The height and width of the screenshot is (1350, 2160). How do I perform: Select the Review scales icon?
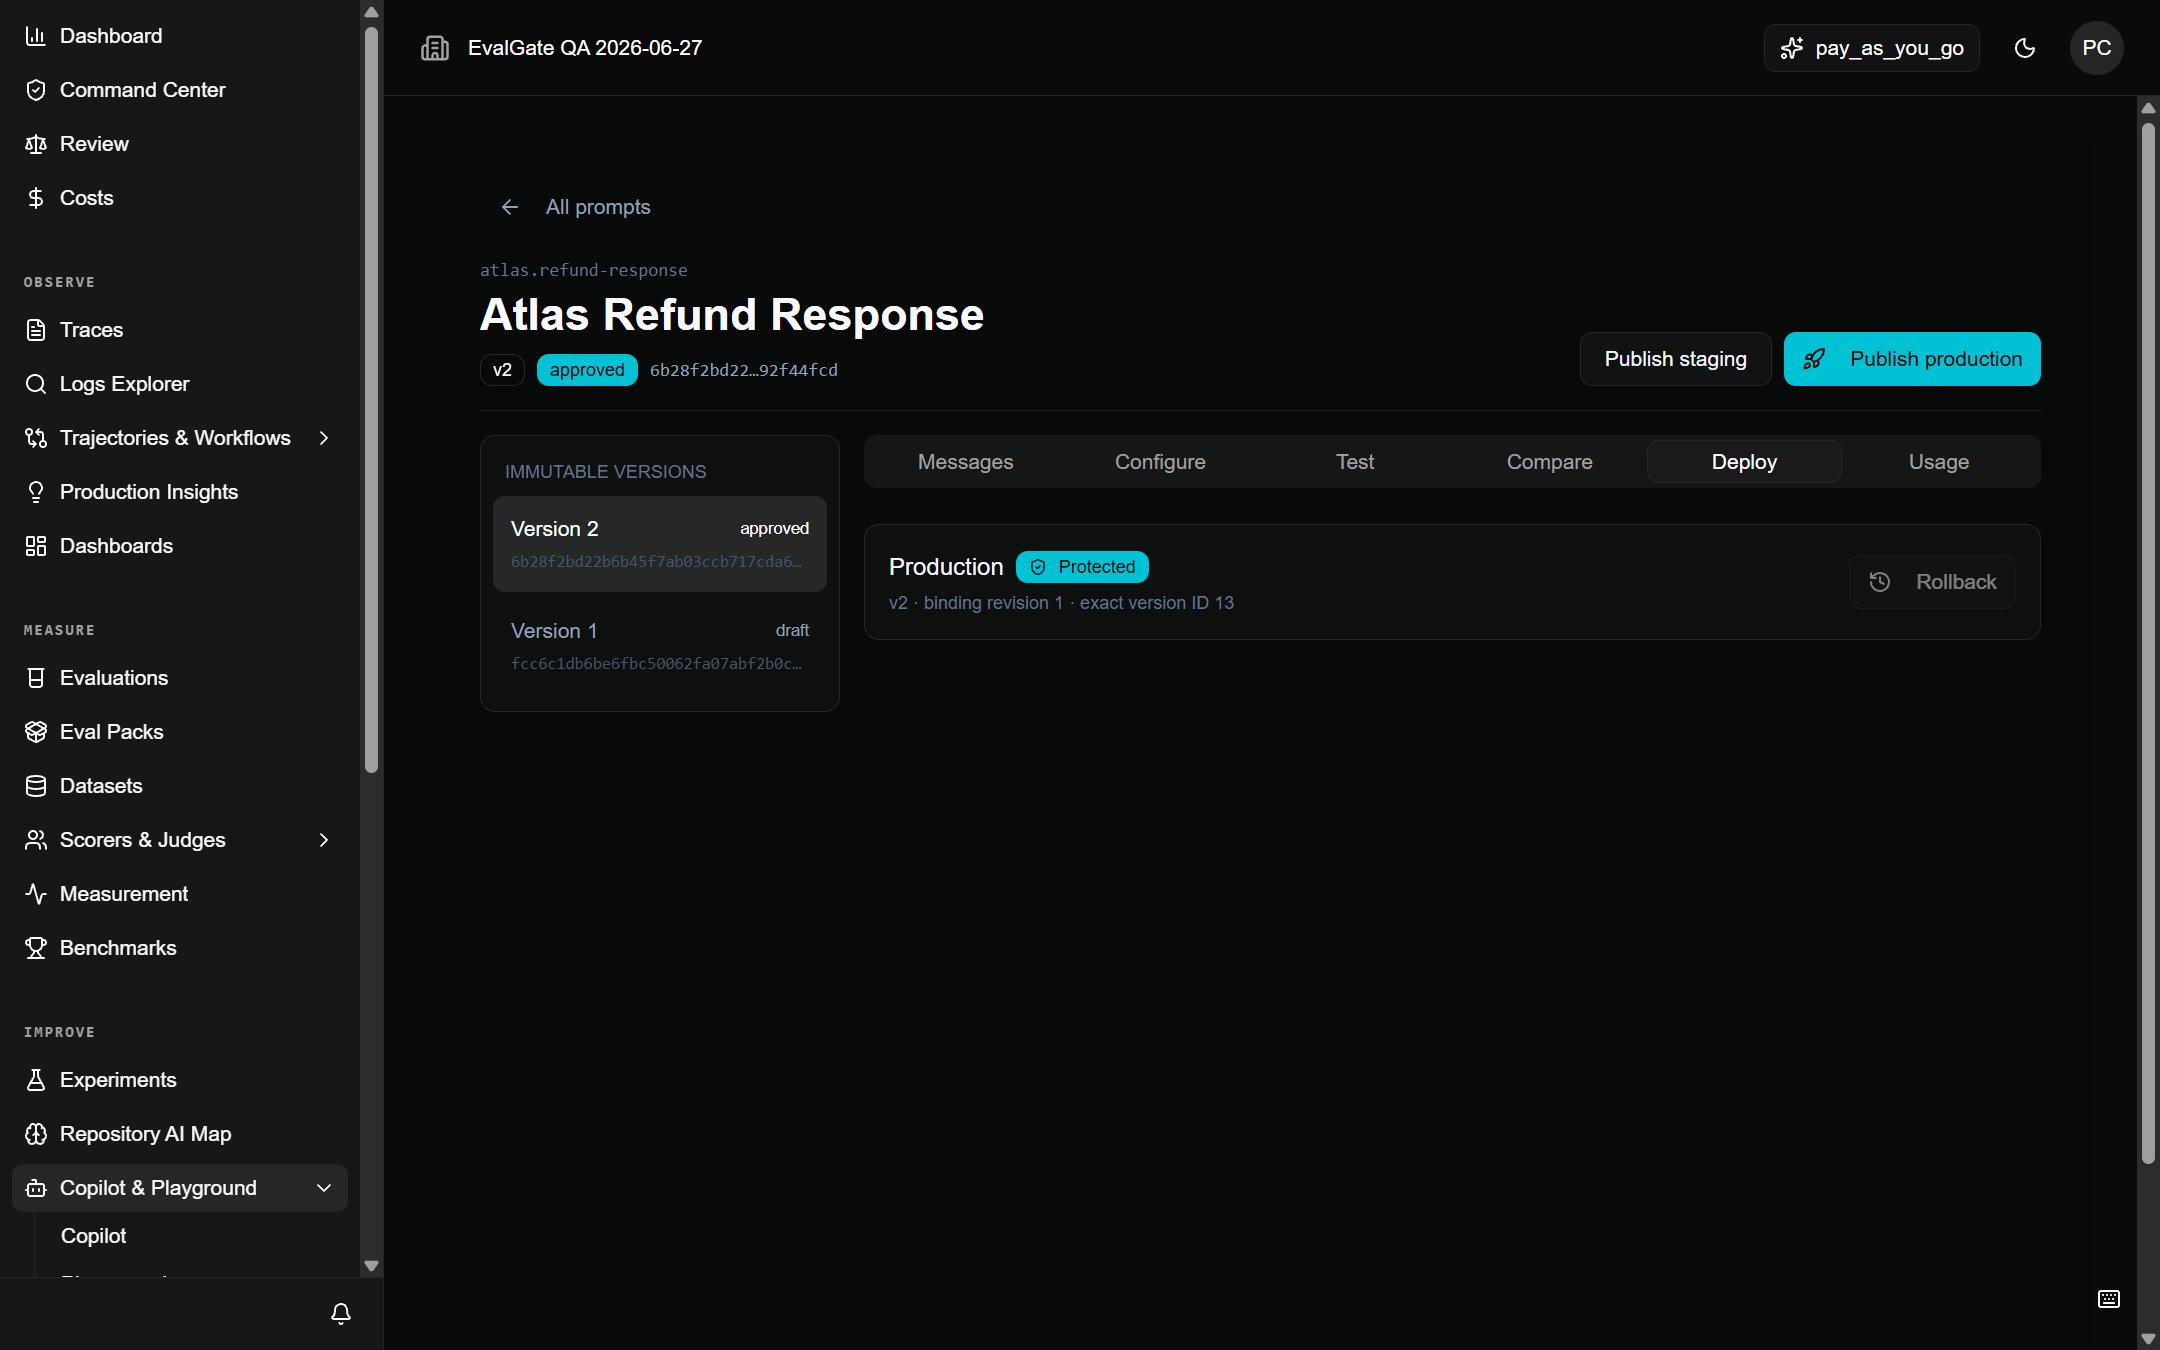point(36,144)
